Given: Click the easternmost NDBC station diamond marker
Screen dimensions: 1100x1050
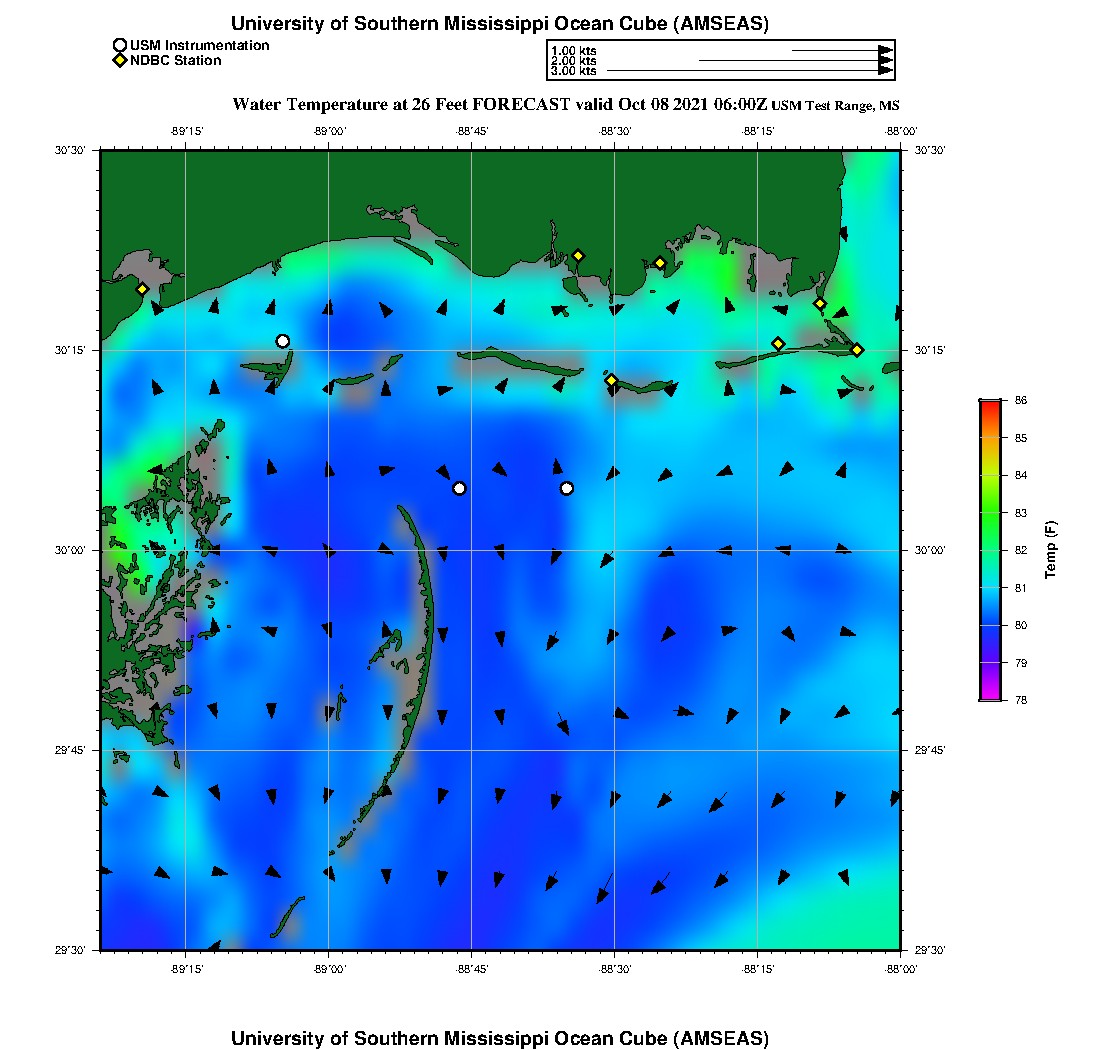Looking at the screenshot, I should point(857,349).
